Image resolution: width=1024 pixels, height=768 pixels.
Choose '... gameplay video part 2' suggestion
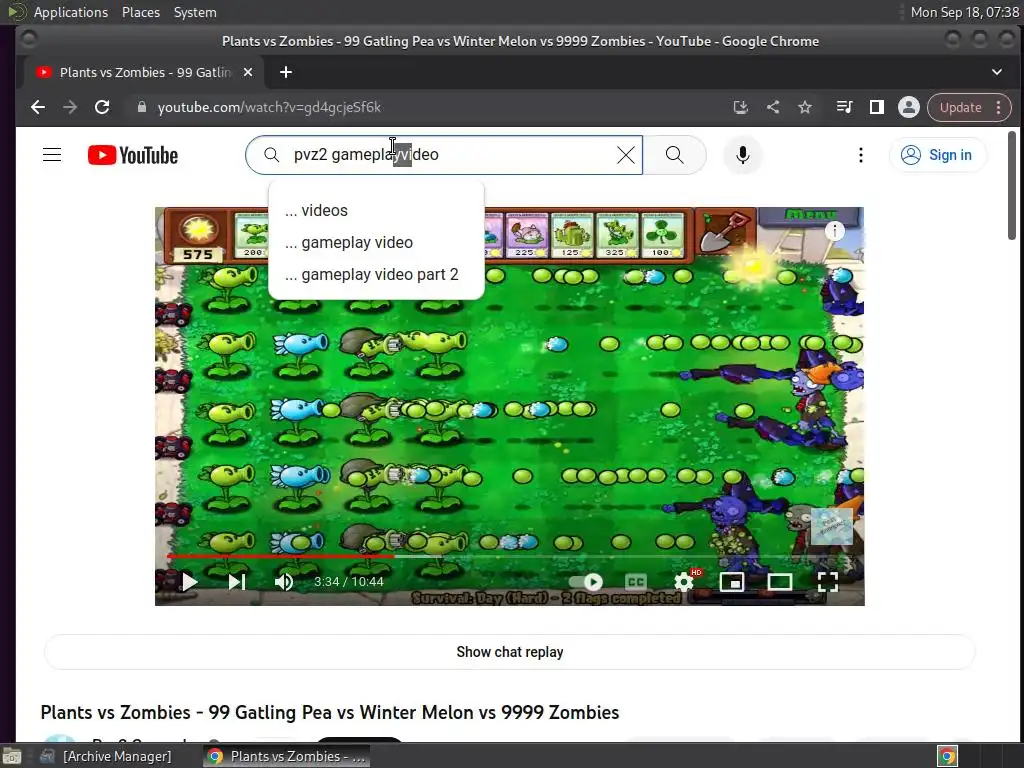(x=376, y=274)
